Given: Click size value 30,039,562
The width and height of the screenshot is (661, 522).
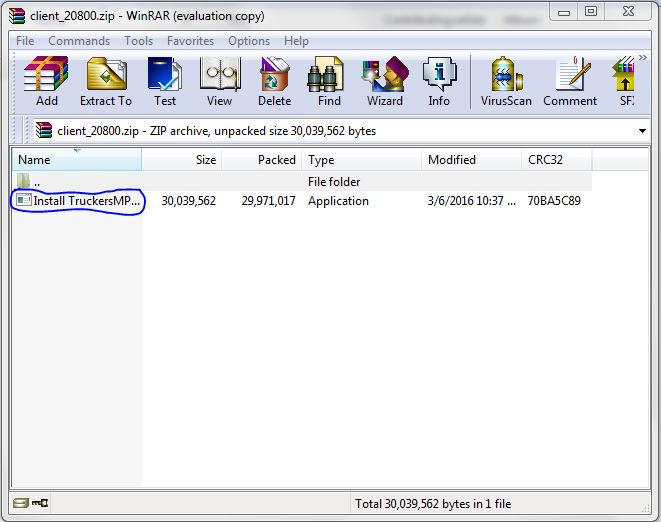Looking at the screenshot, I should (x=188, y=201).
